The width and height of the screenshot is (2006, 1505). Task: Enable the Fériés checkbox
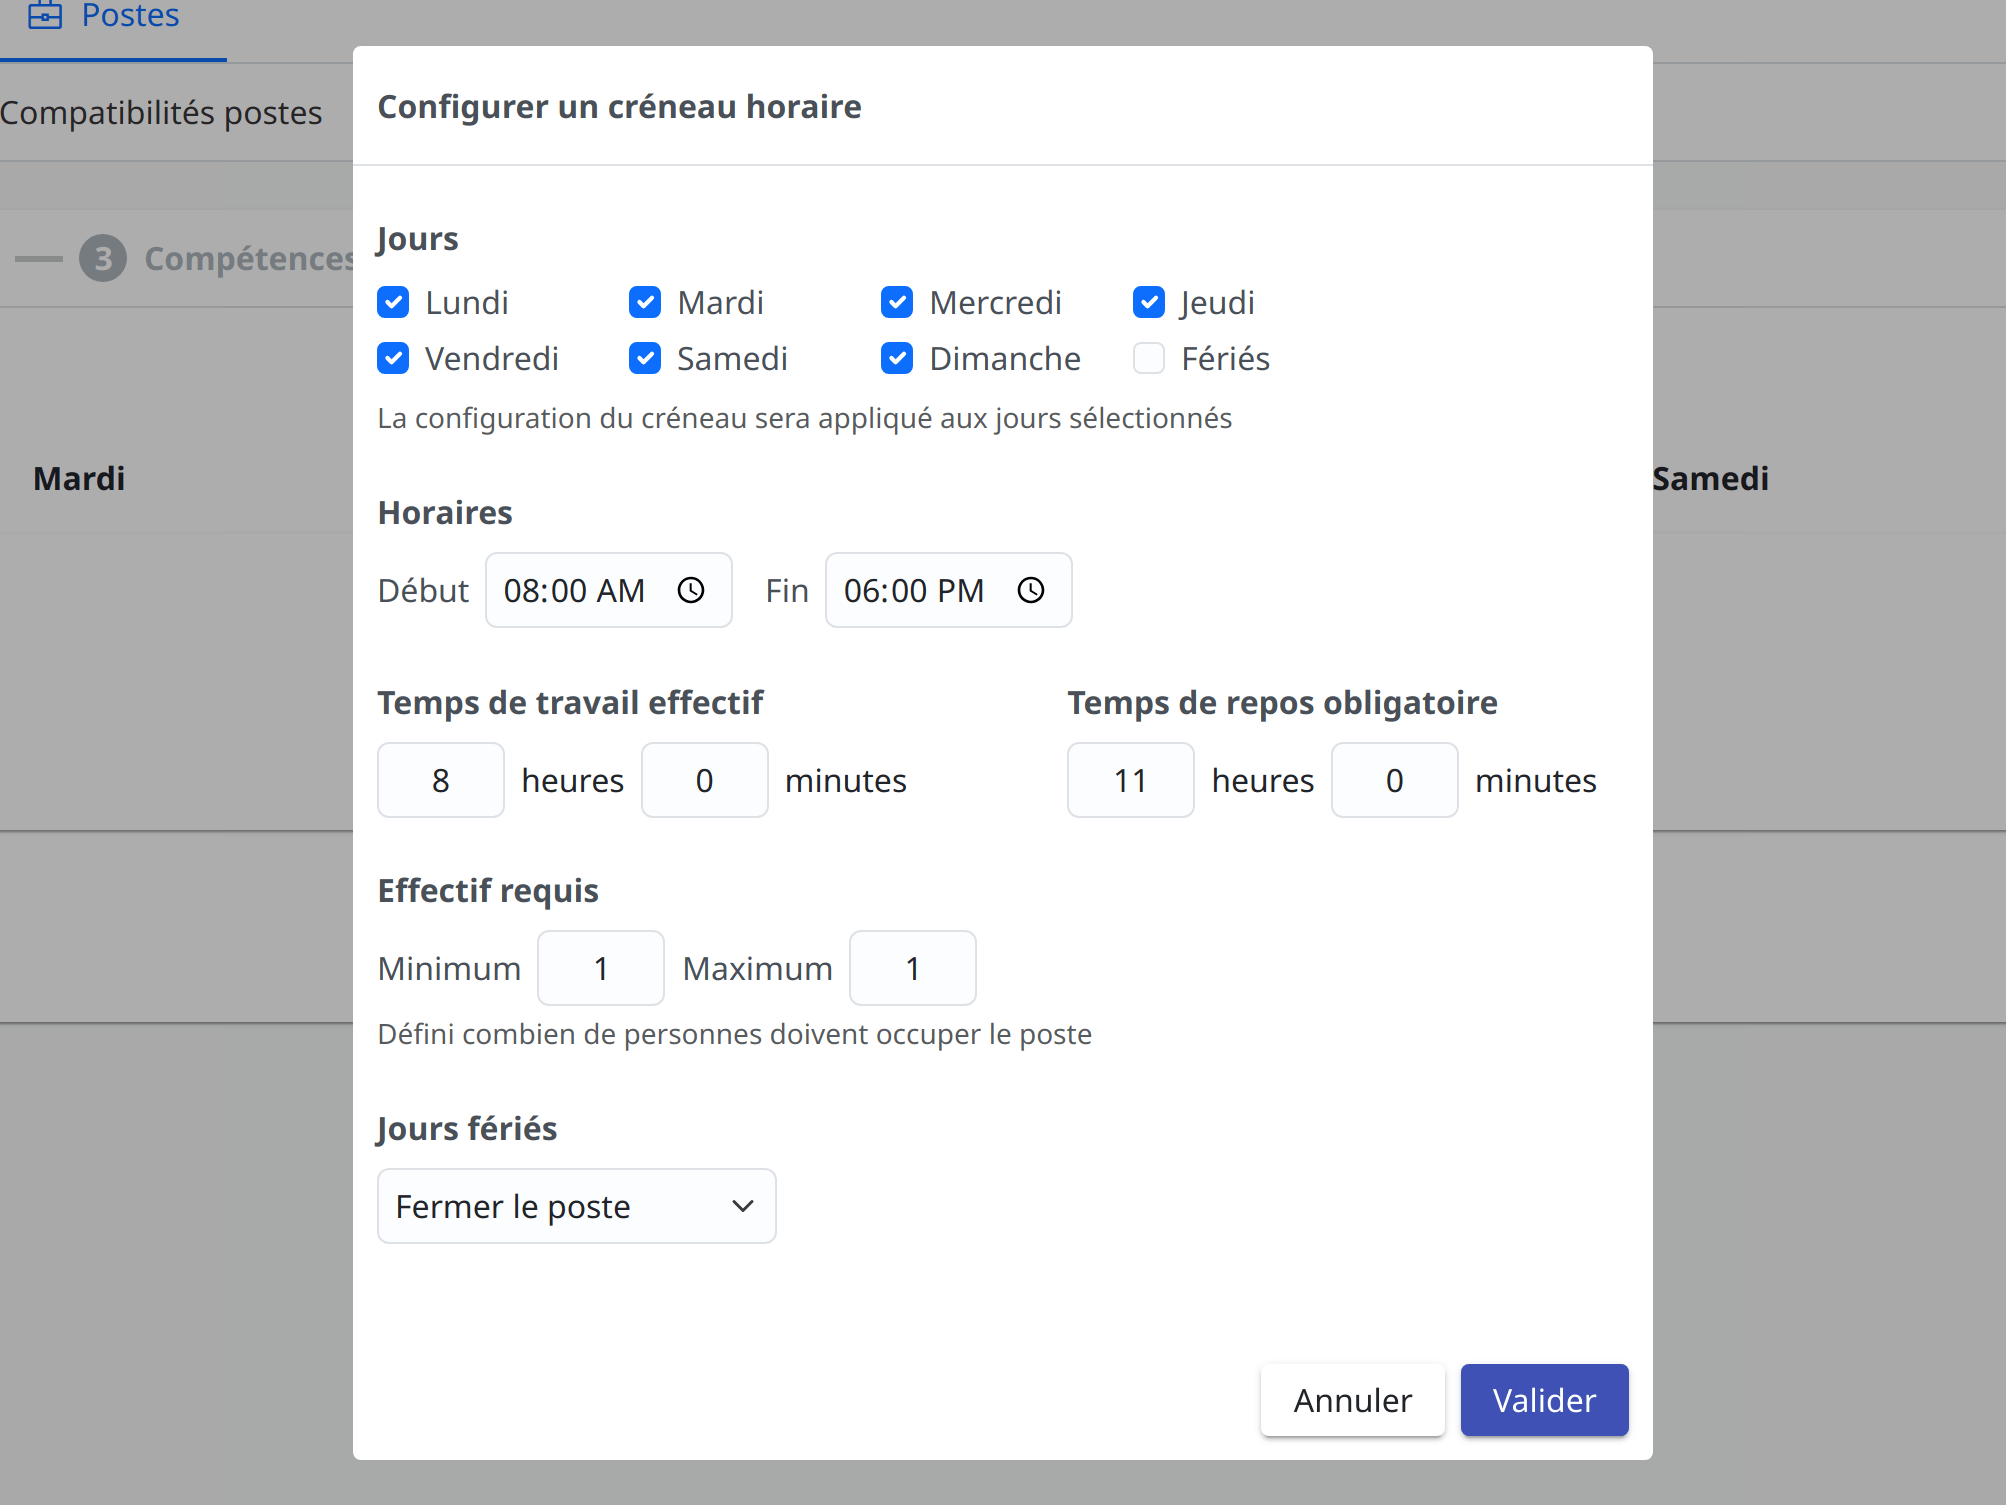pos(1149,358)
